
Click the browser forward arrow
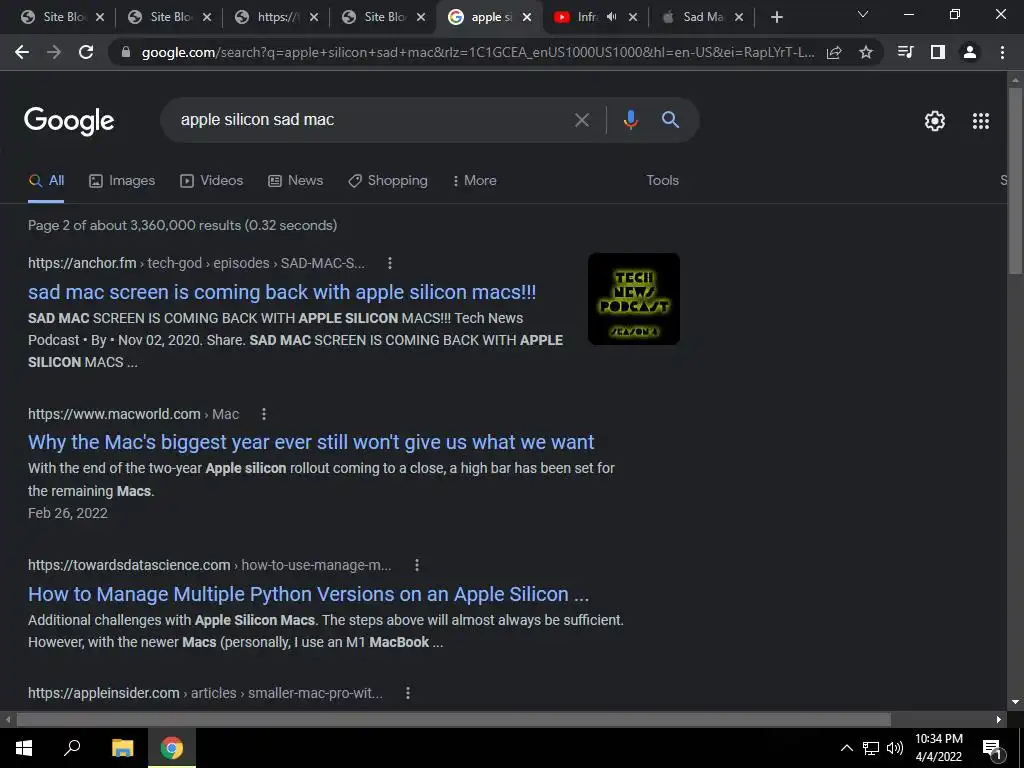(x=54, y=52)
